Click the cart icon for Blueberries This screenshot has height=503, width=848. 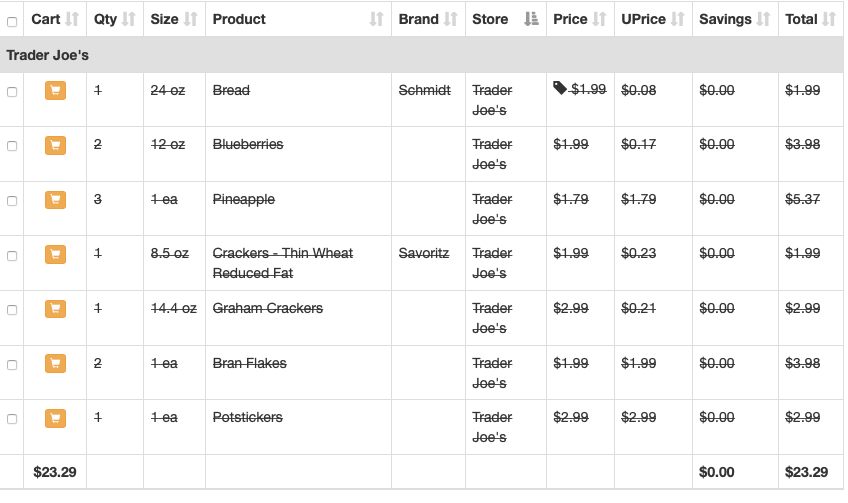click(55, 145)
